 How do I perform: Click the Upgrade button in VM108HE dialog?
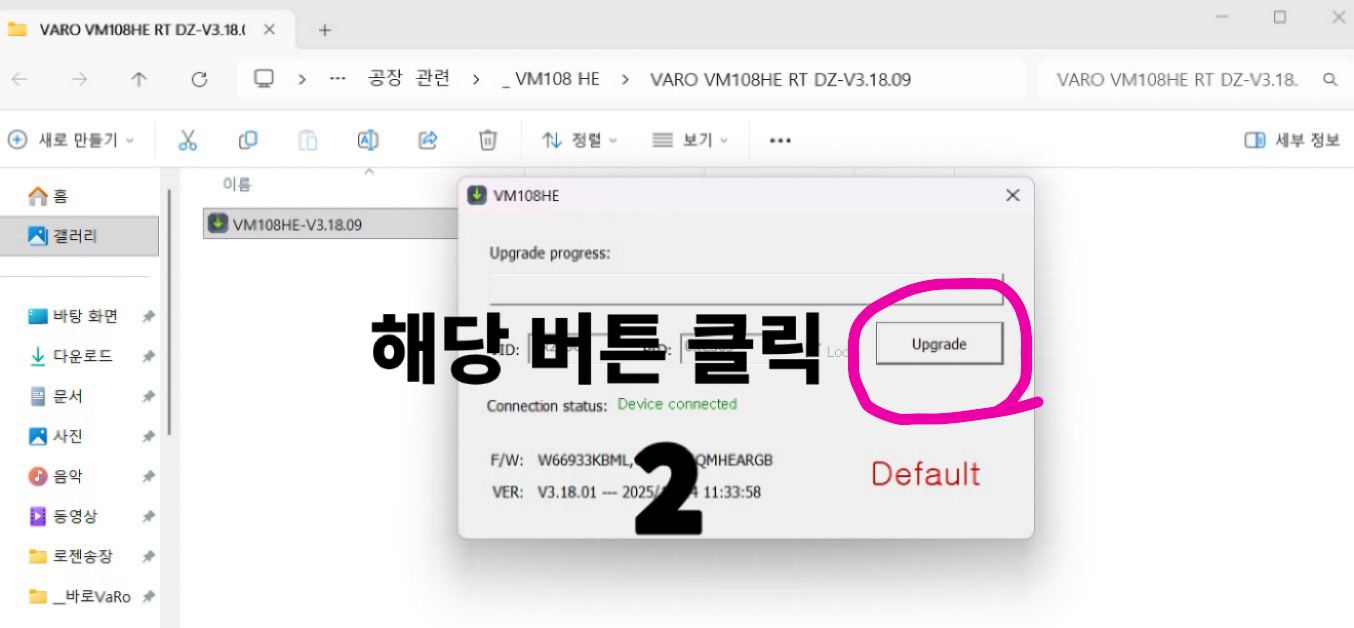tap(939, 343)
